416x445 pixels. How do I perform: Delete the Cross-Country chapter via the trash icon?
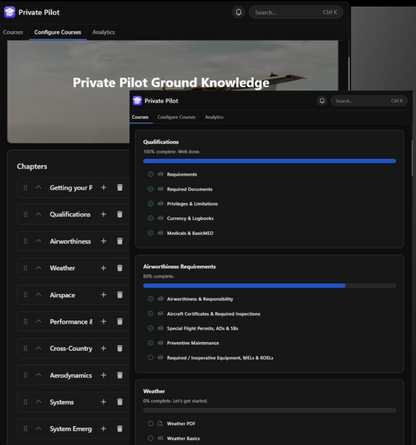coord(120,348)
